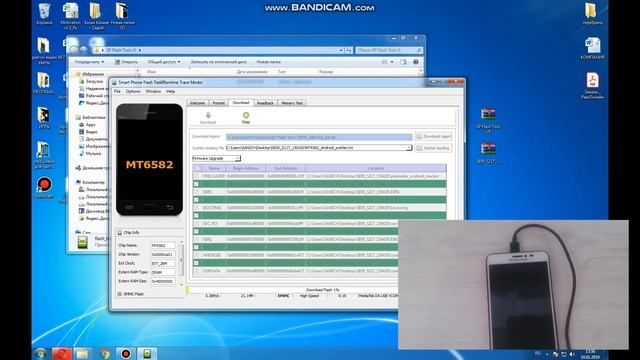Open Общий доступ dropdown in Explorer

coord(164,62)
